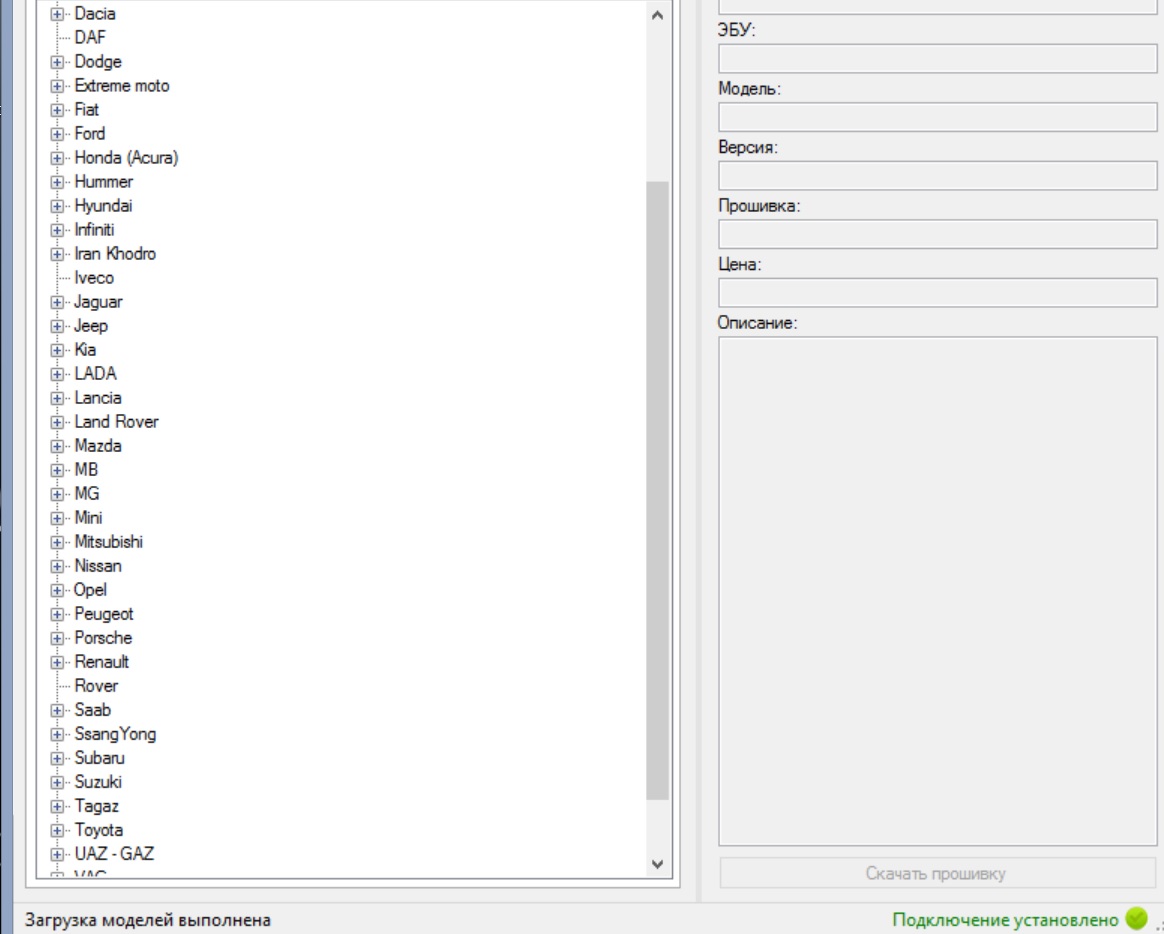Expand the Toyota brand node
Screen dimensions: 1164x934
(x=57, y=830)
